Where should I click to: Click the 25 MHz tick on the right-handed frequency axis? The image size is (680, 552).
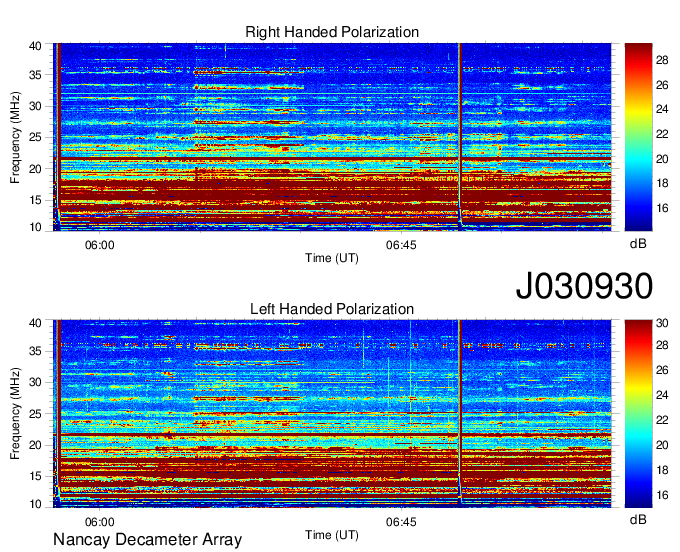(x=36, y=137)
